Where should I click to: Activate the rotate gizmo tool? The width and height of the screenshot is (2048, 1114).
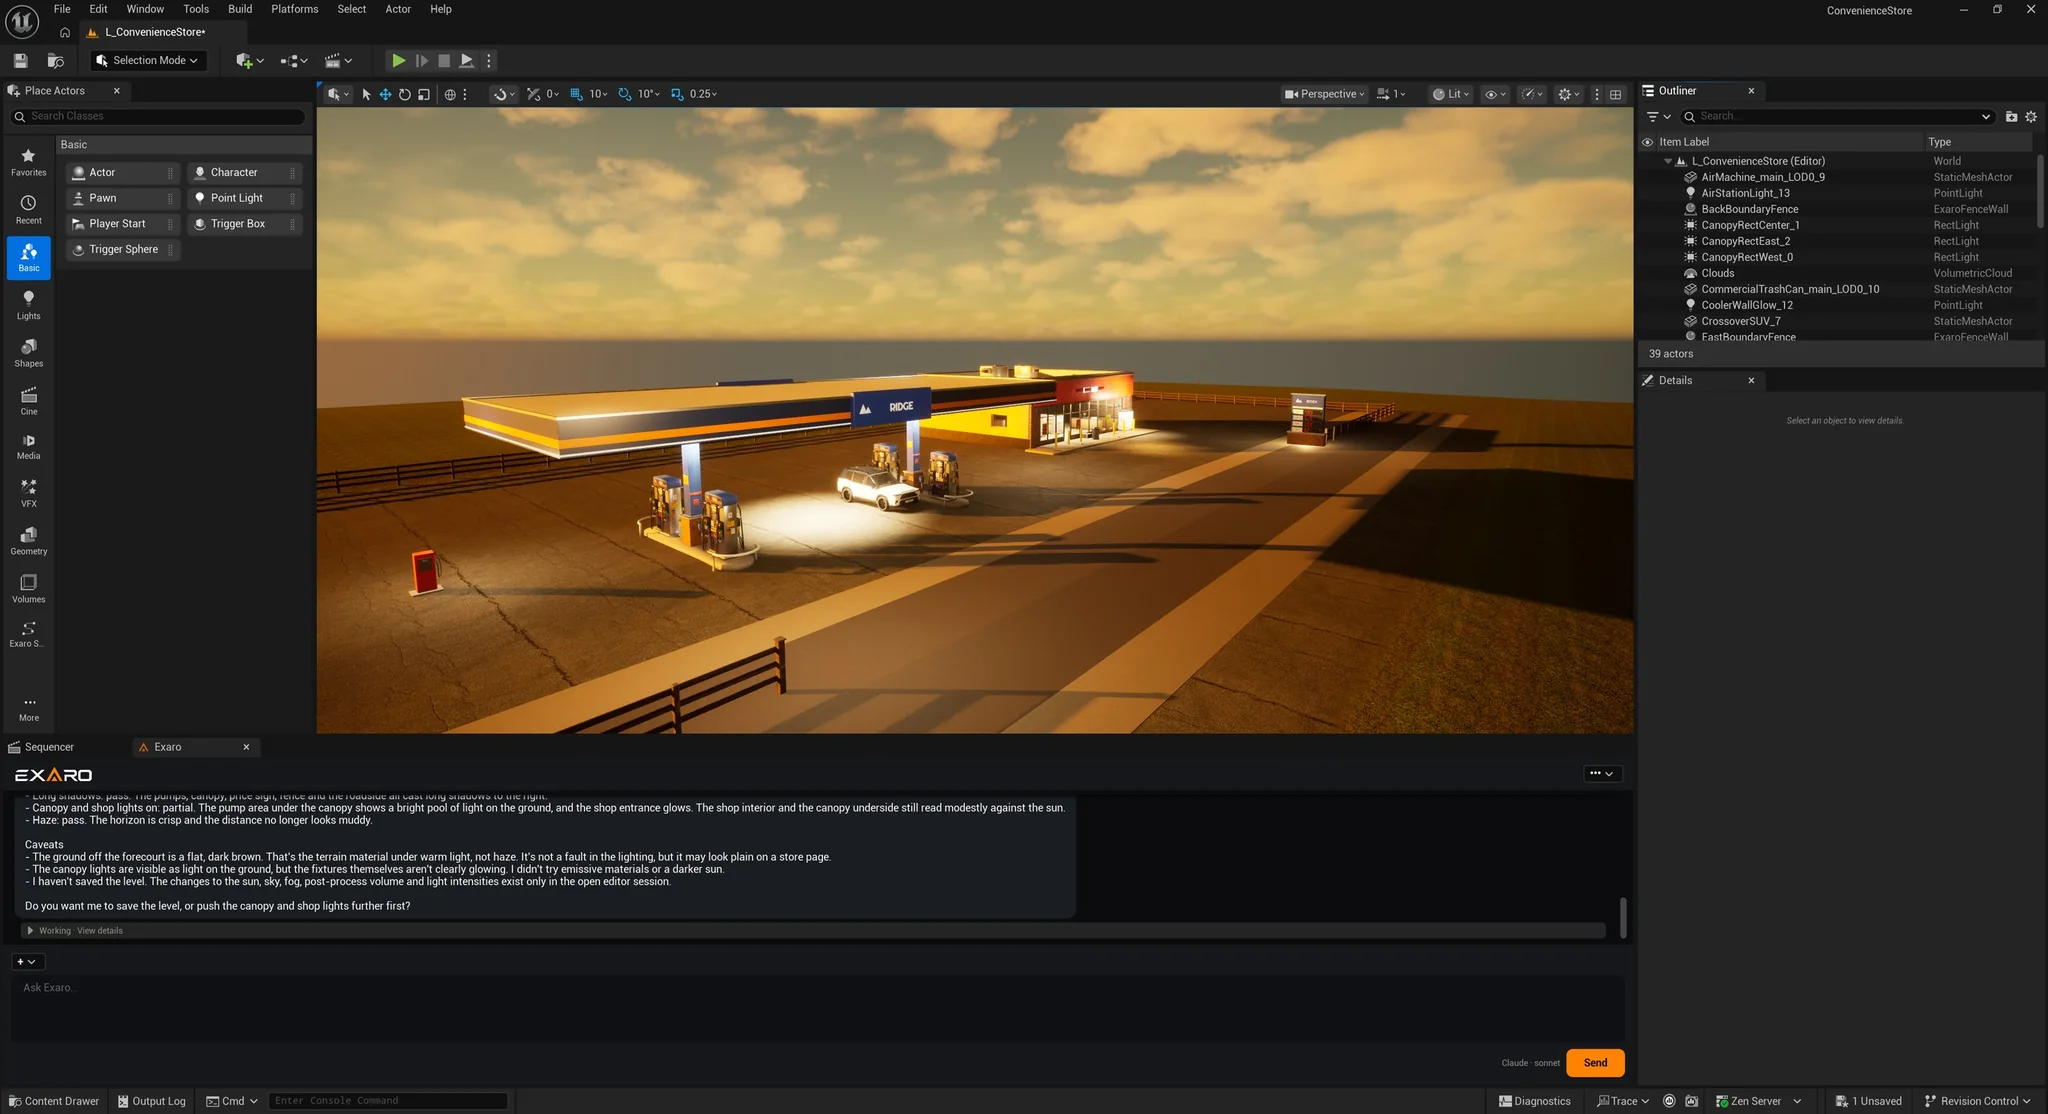[x=404, y=94]
